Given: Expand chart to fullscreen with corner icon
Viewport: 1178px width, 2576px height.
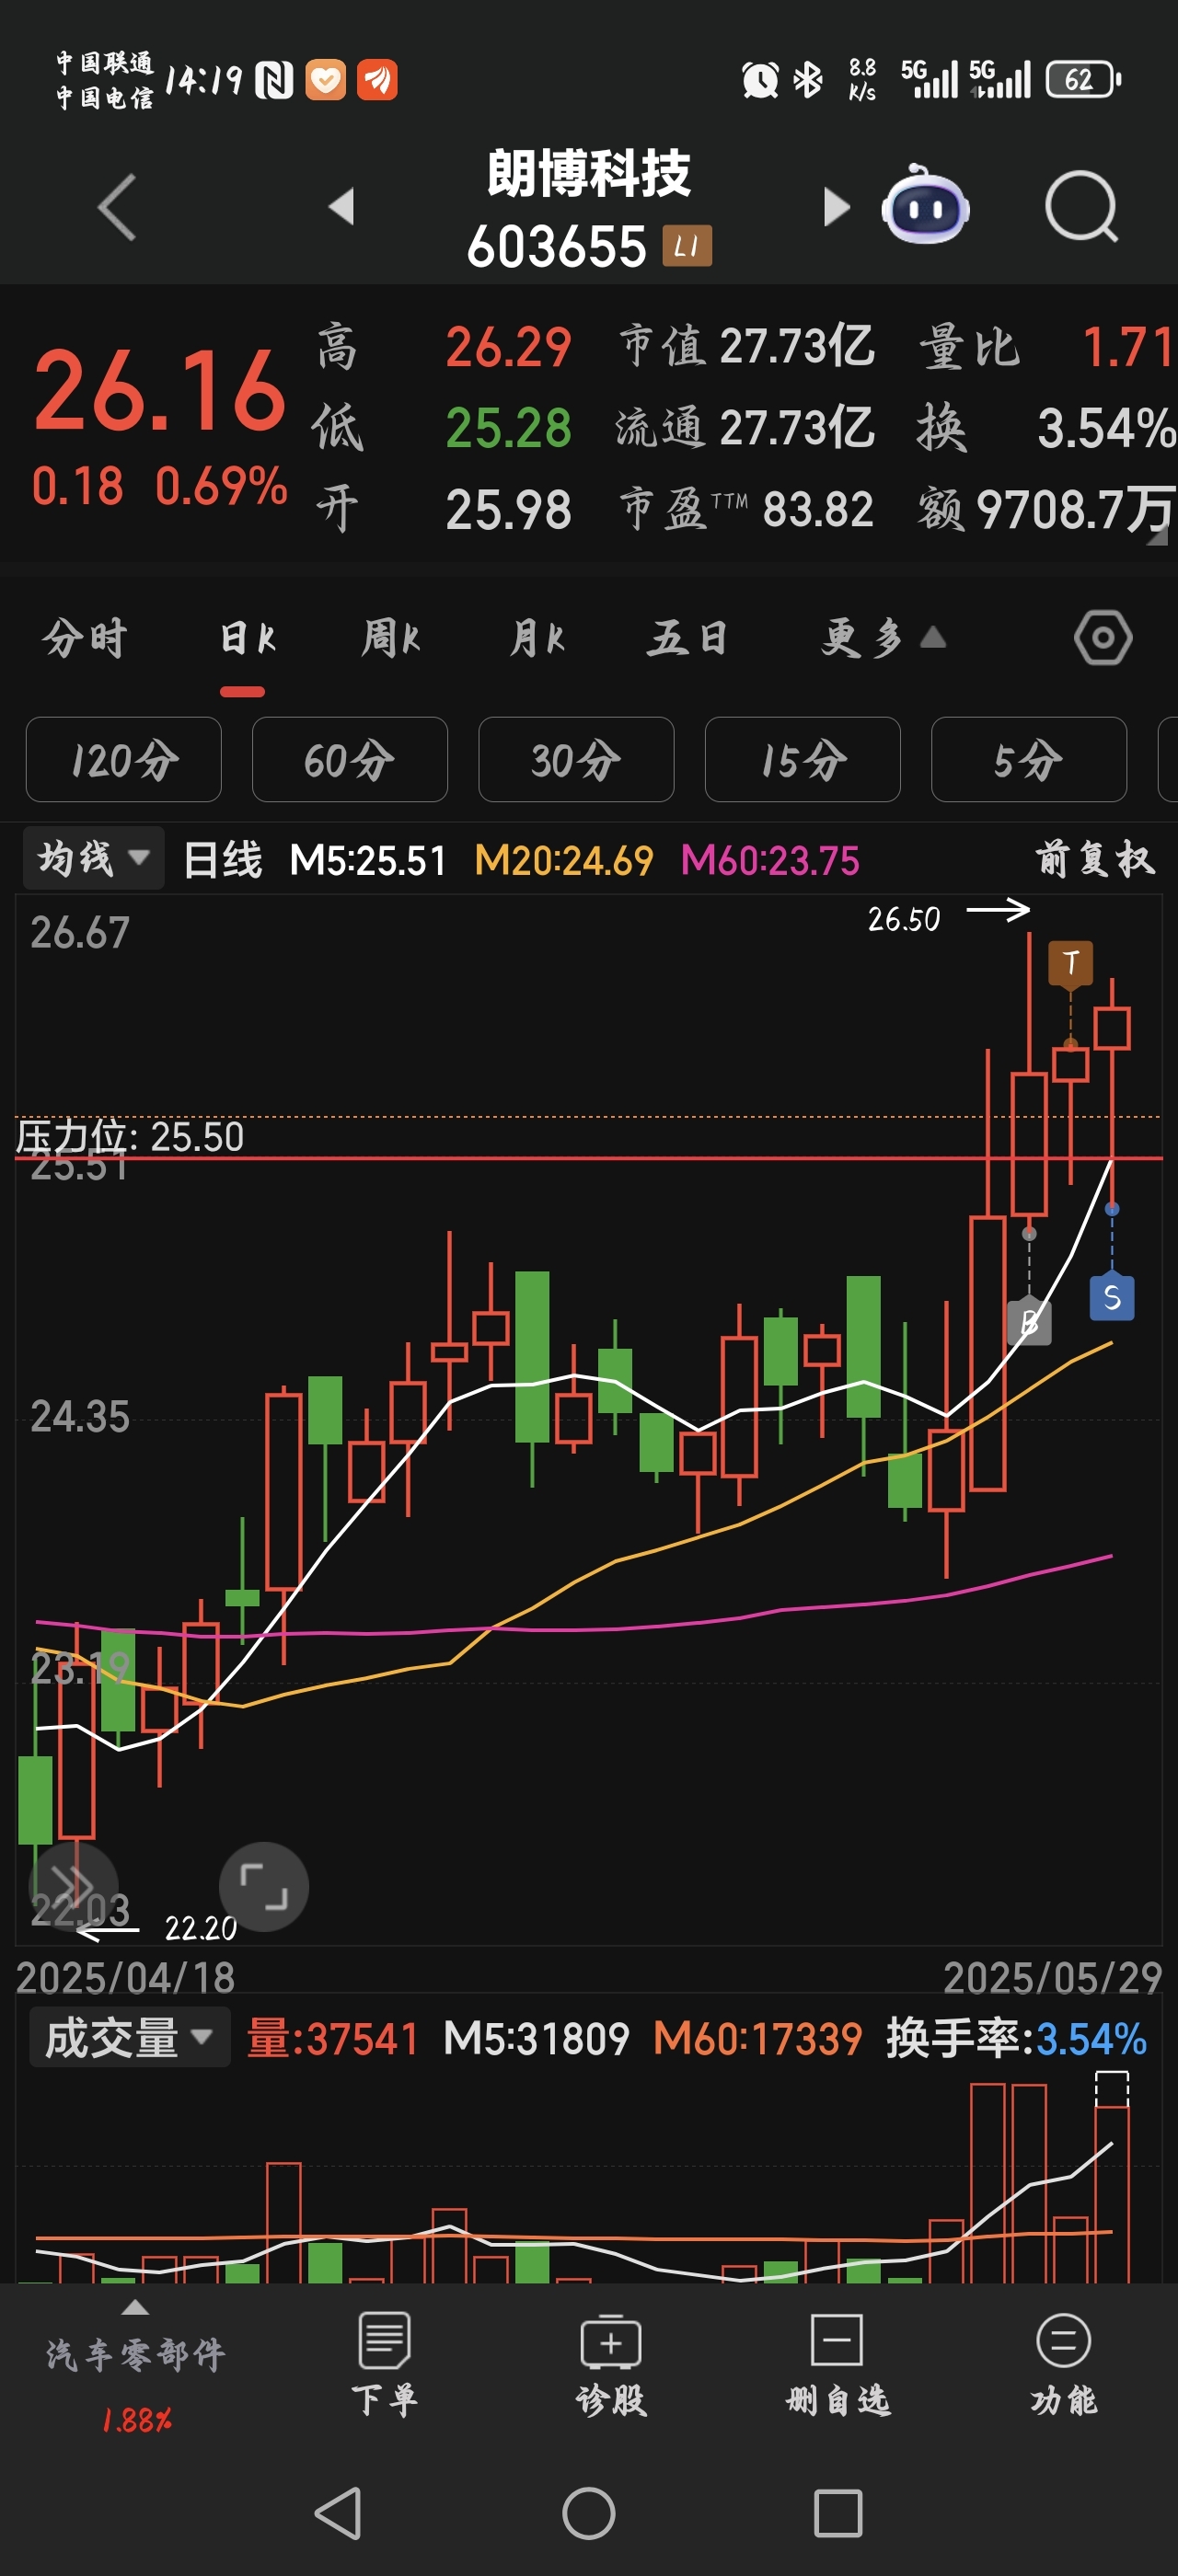Looking at the screenshot, I should (263, 1886).
